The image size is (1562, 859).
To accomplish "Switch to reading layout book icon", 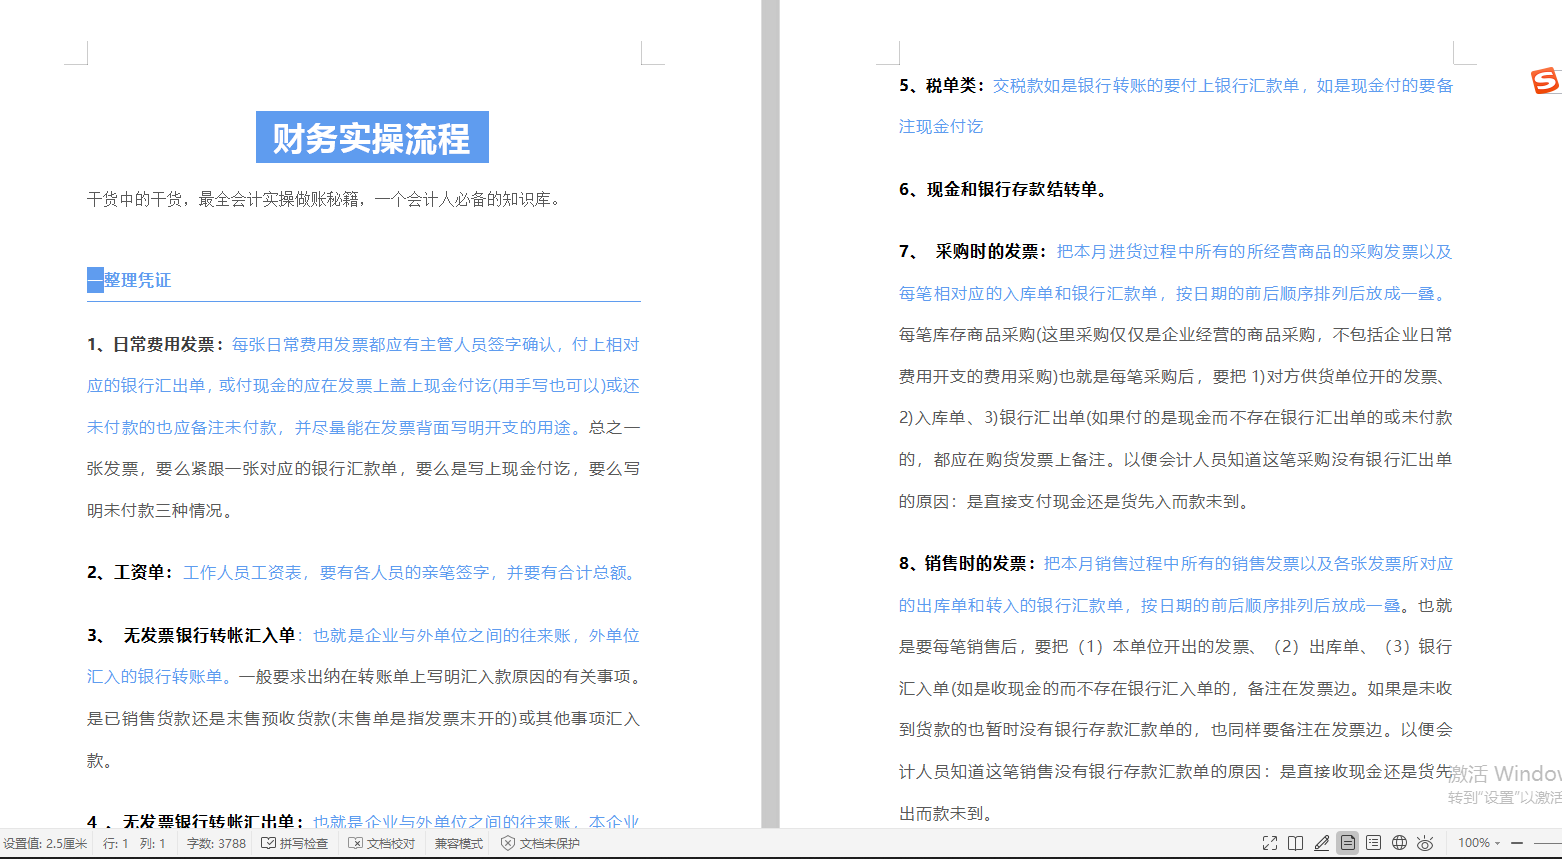I will point(1295,843).
